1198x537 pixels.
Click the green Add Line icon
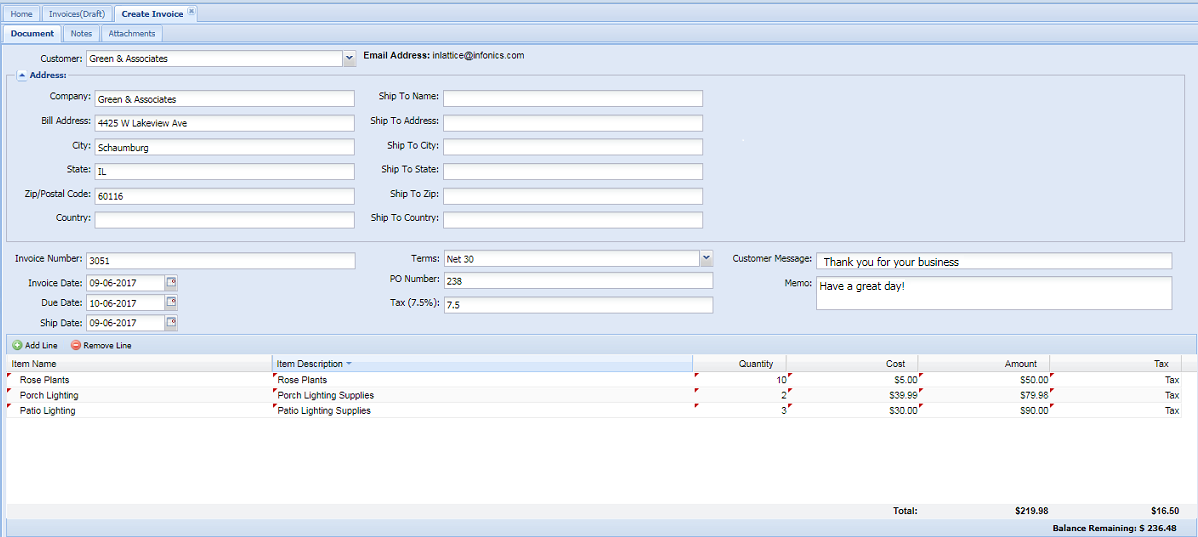(x=17, y=345)
